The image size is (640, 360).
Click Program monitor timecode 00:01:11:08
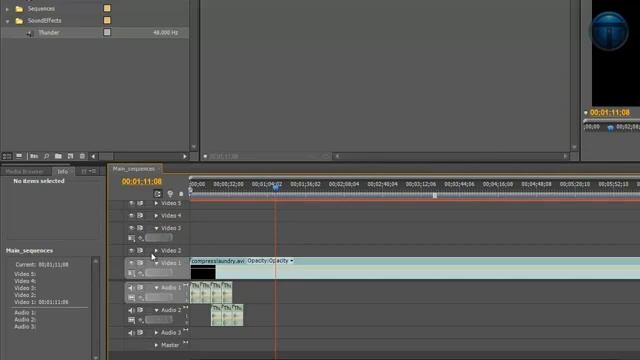(x=610, y=112)
